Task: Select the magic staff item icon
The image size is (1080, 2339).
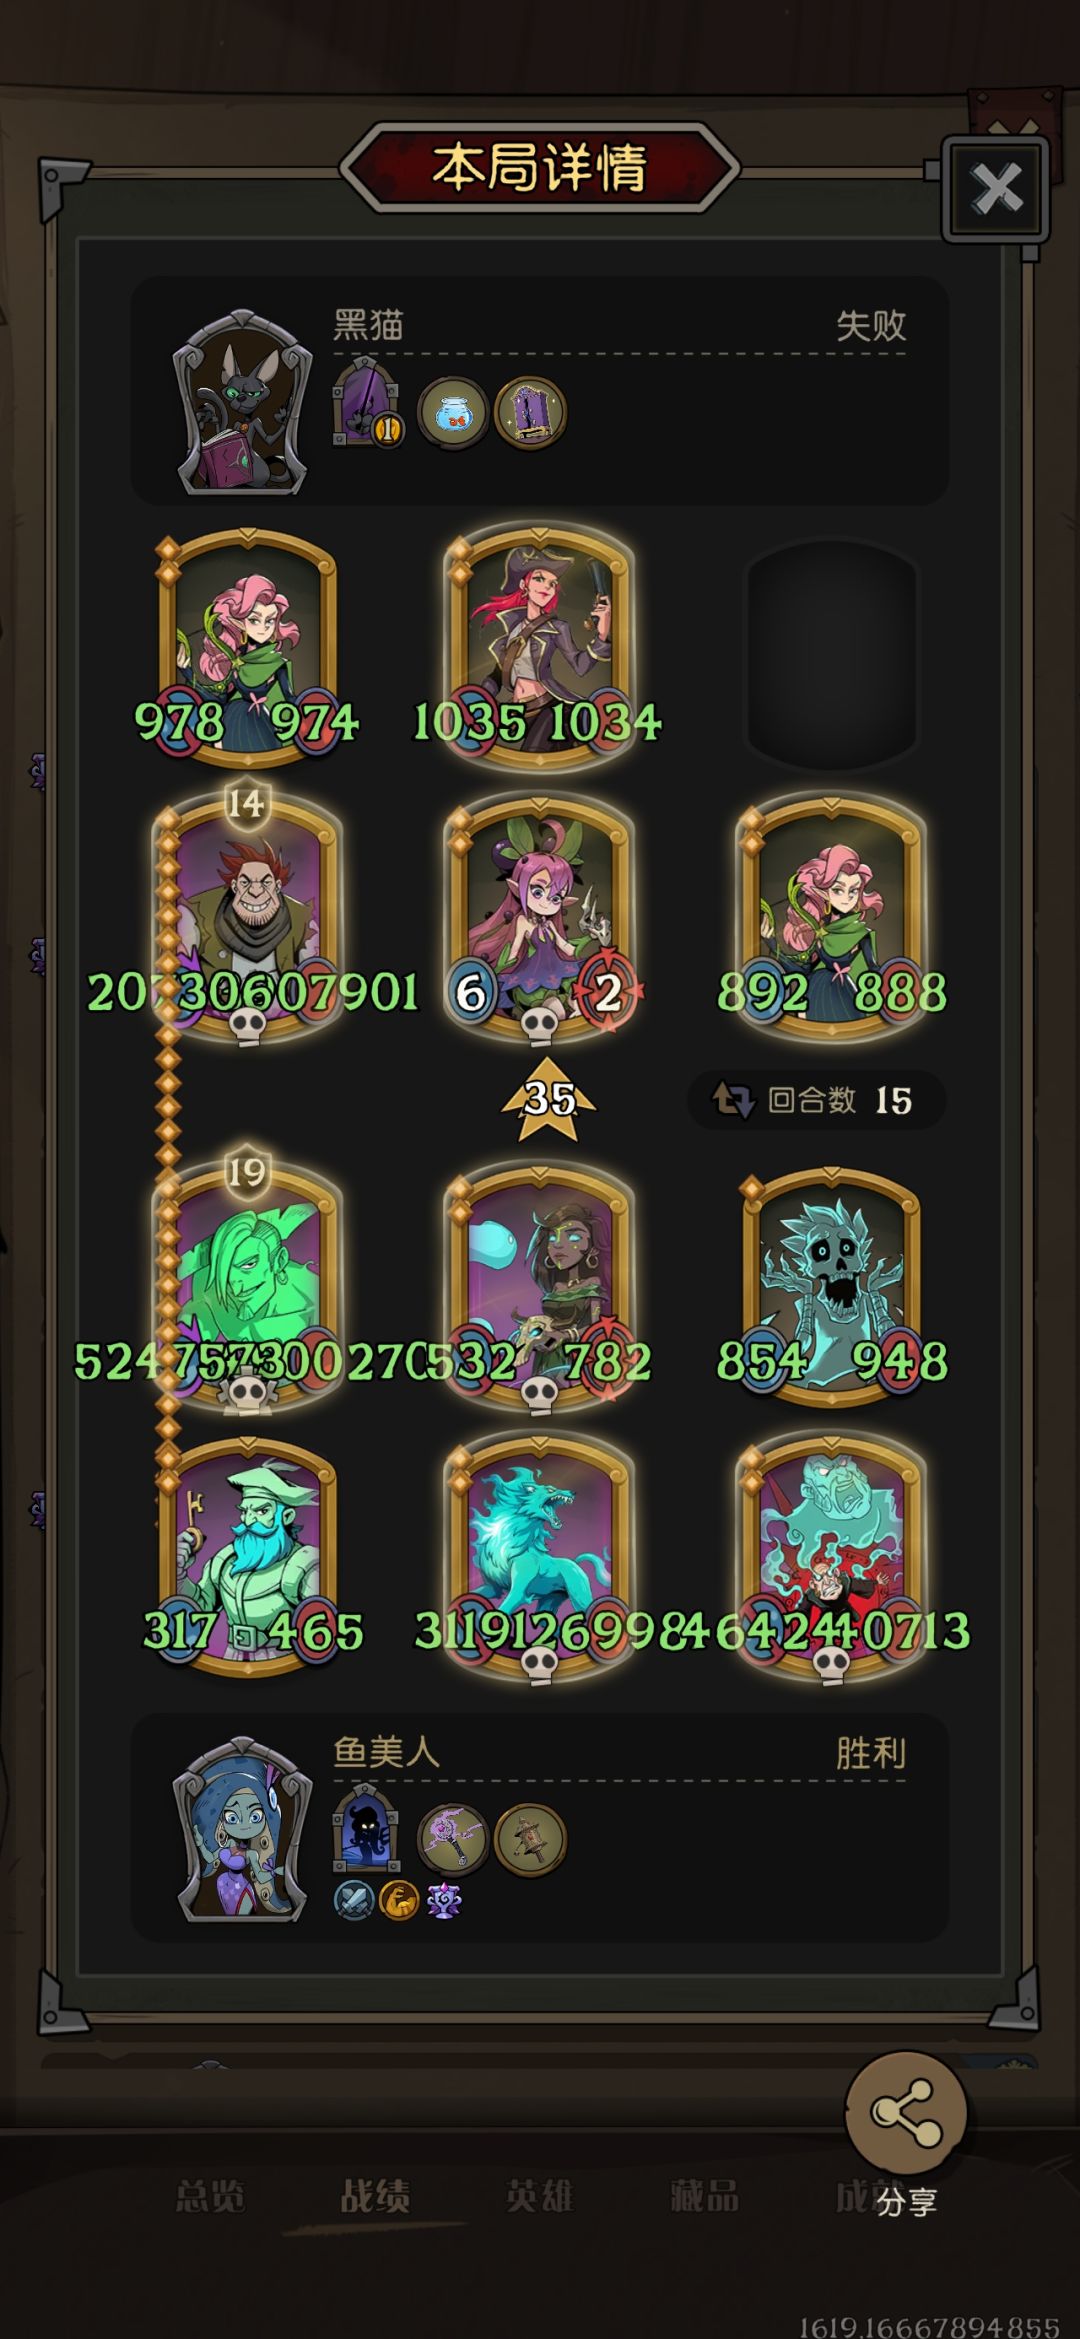Action: [453, 1838]
